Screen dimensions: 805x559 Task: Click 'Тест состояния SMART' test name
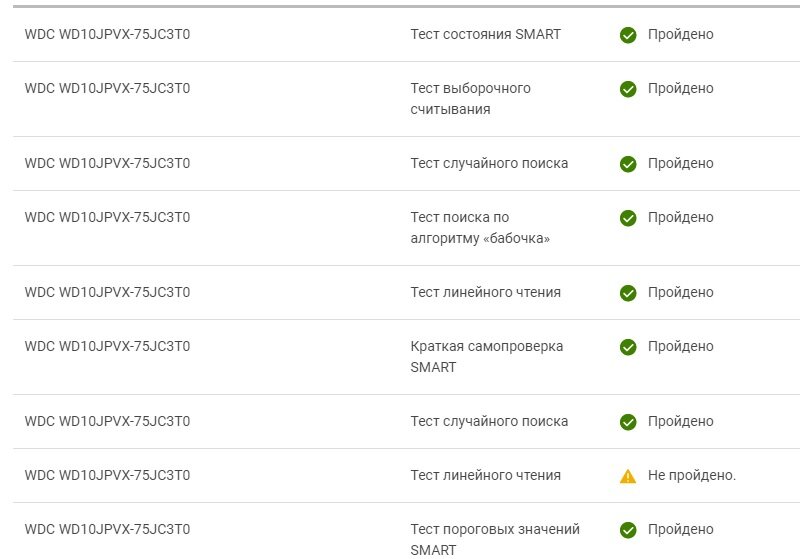485,34
